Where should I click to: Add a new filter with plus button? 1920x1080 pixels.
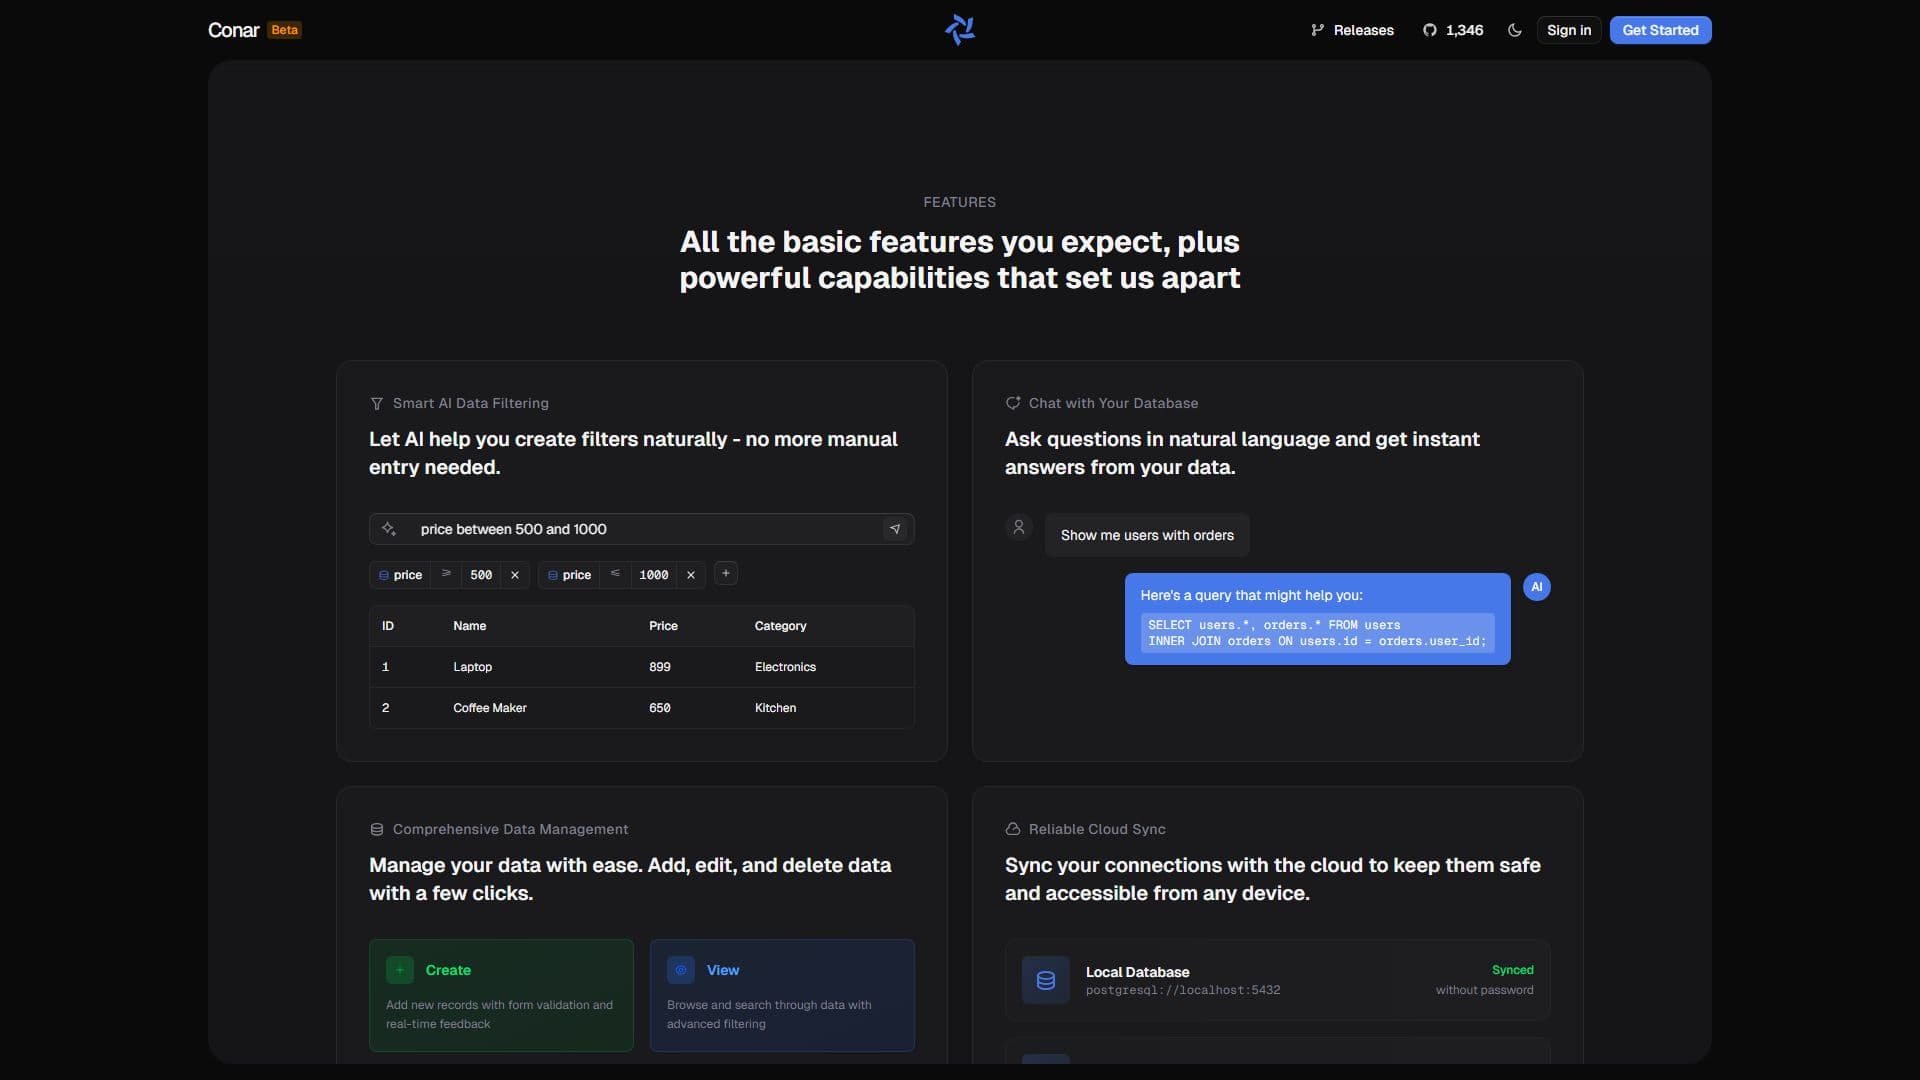[726, 574]
